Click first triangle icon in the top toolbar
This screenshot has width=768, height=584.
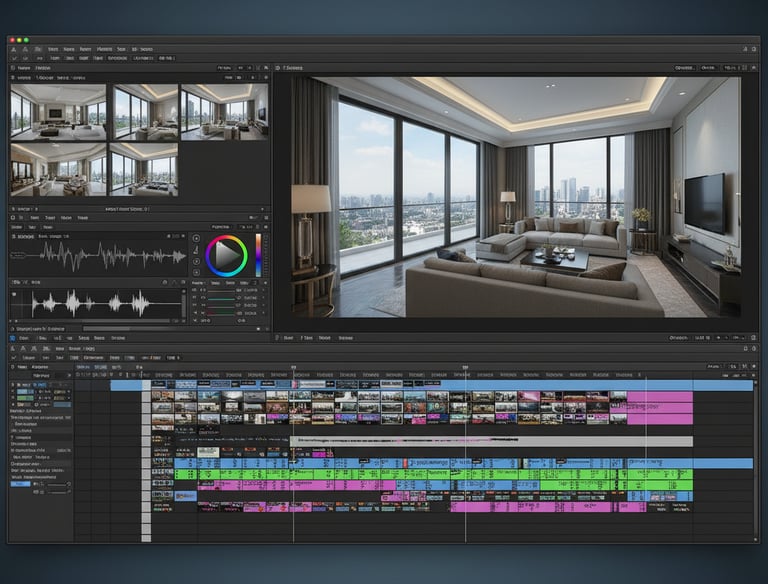click(14, 49)
